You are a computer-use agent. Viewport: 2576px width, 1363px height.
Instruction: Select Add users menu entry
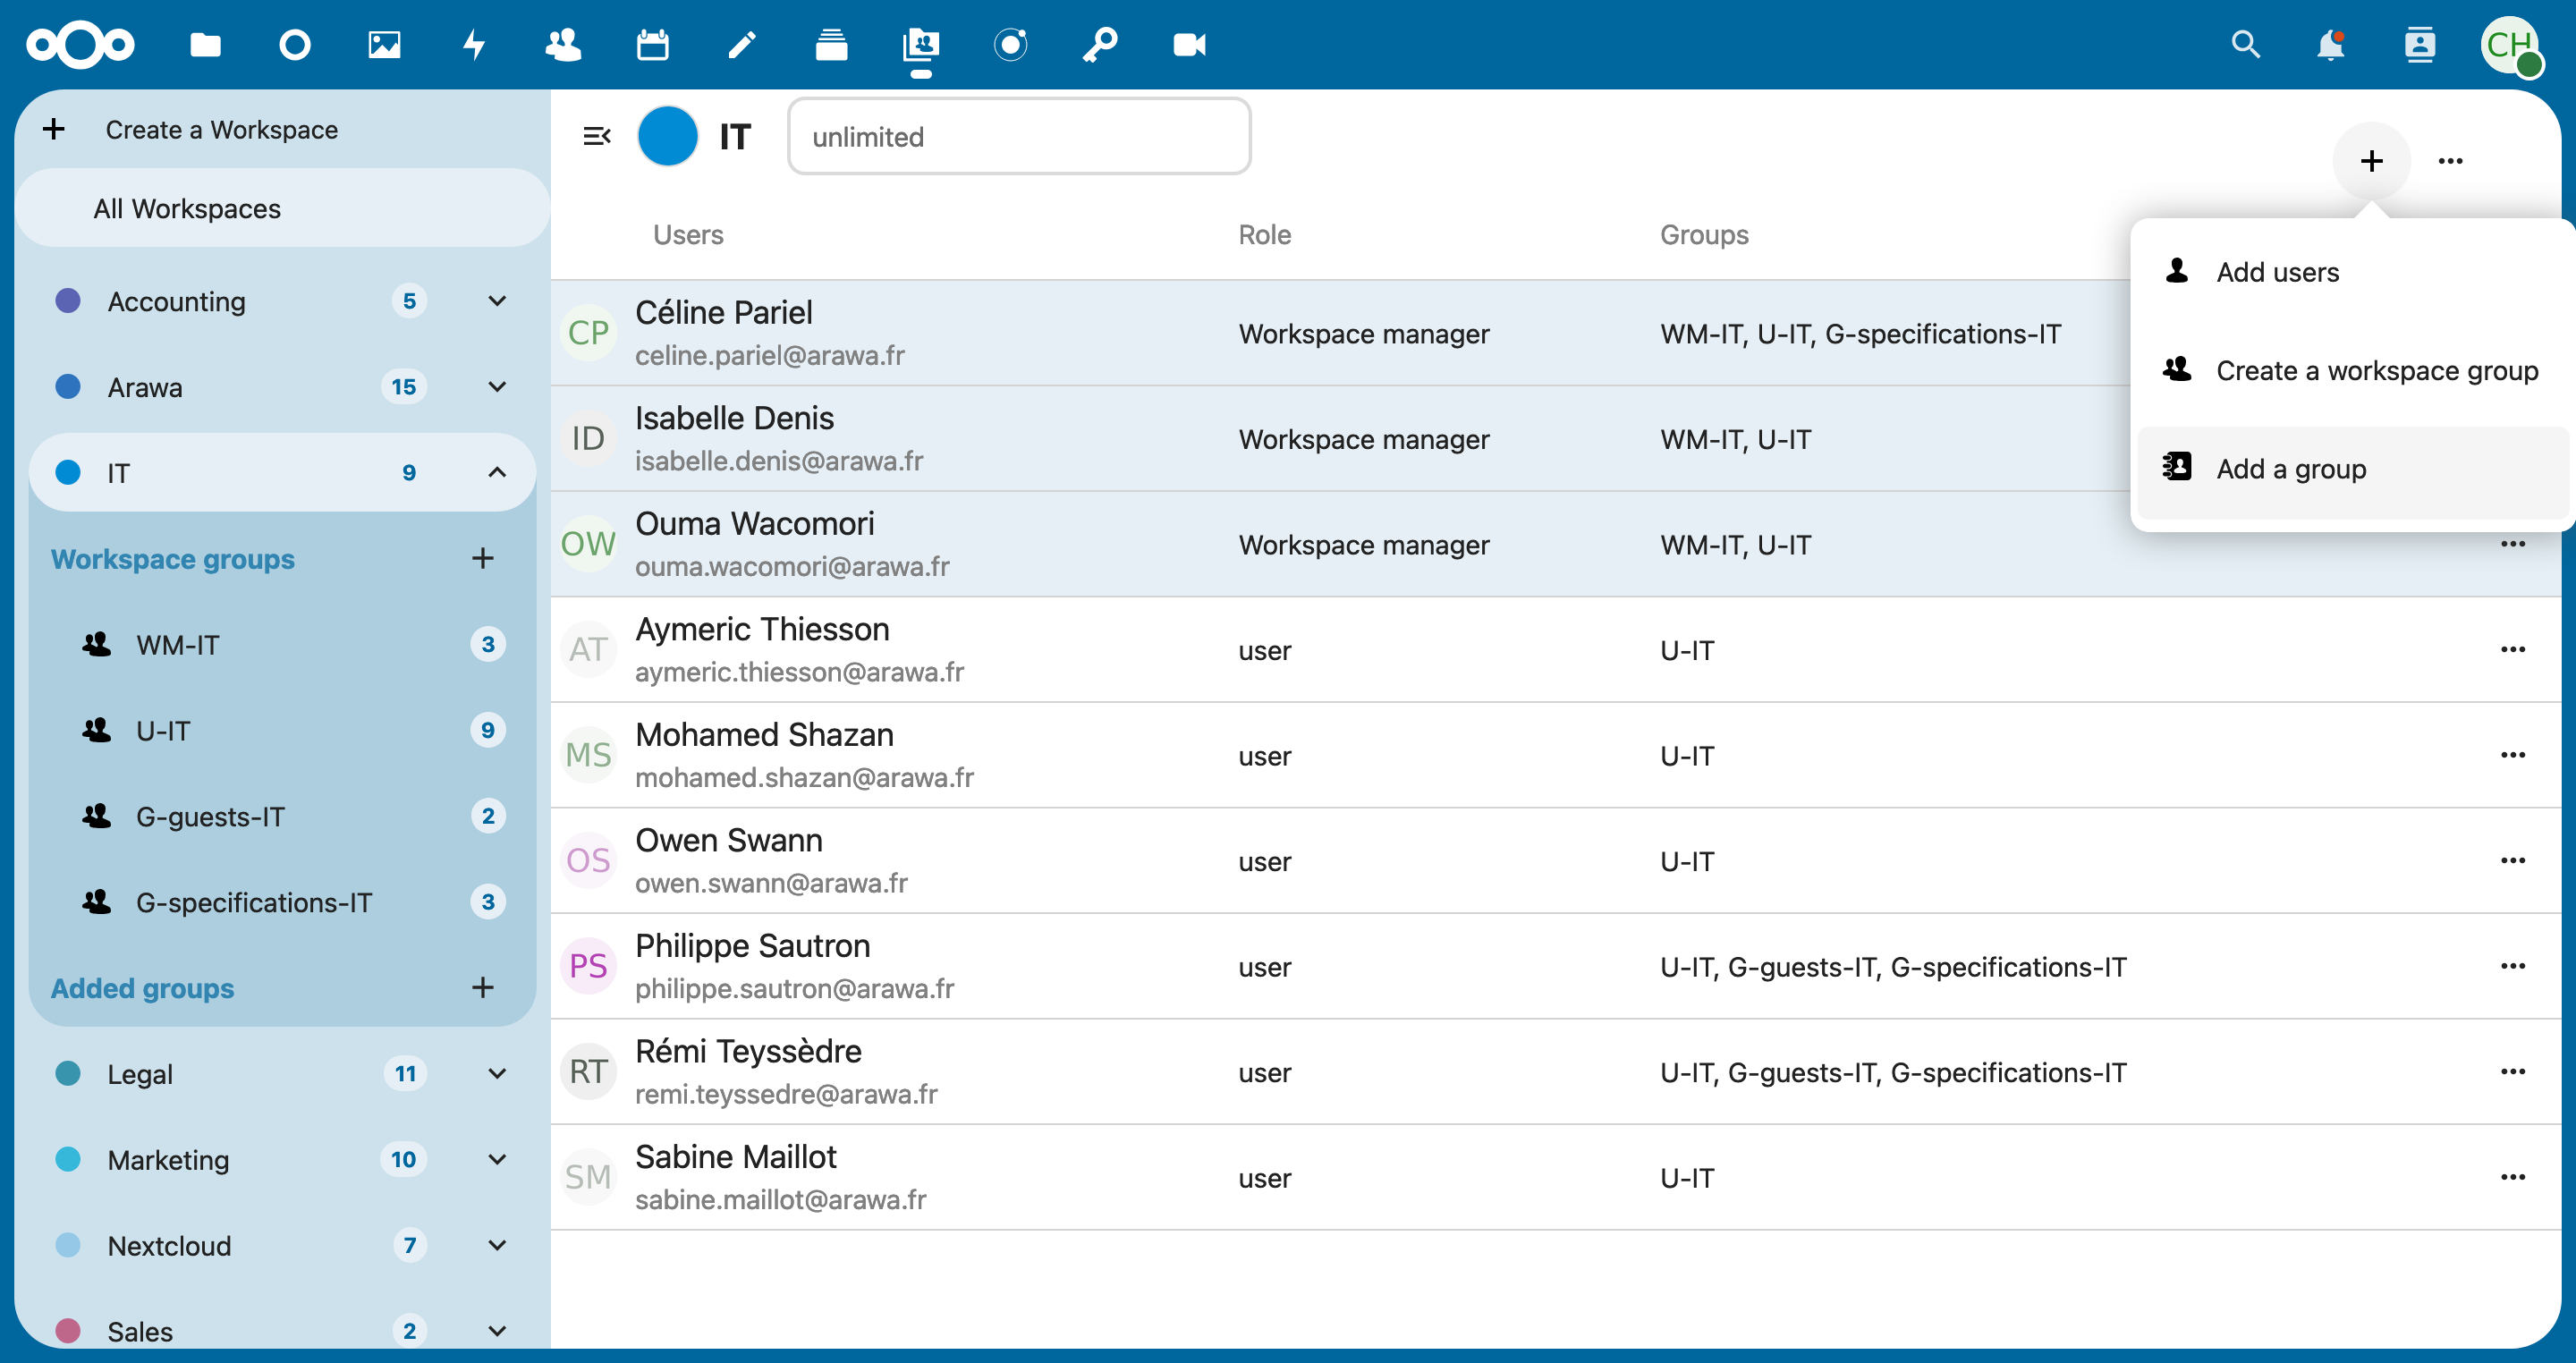point(2277,272)
